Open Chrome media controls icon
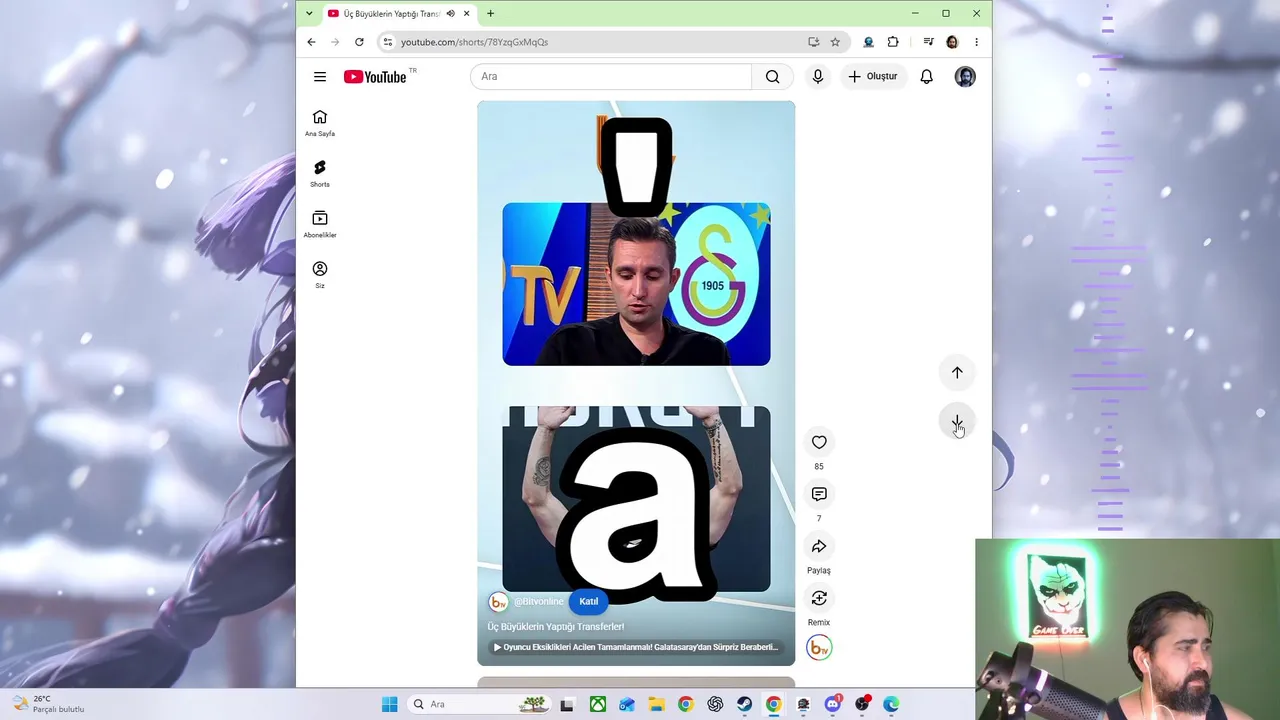Image resolution: width=1280 pixels, height=720 pixels. pos(928,42)
